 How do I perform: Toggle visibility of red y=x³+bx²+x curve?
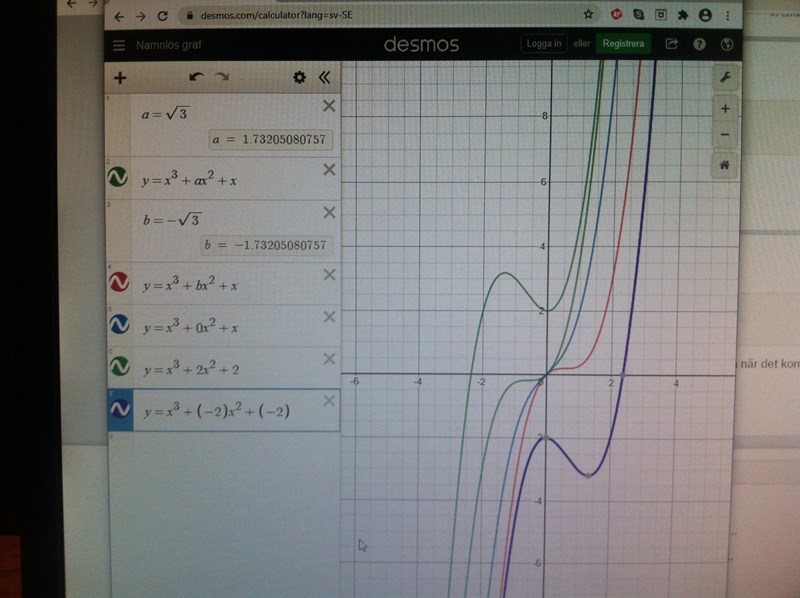tap(119, 283)
